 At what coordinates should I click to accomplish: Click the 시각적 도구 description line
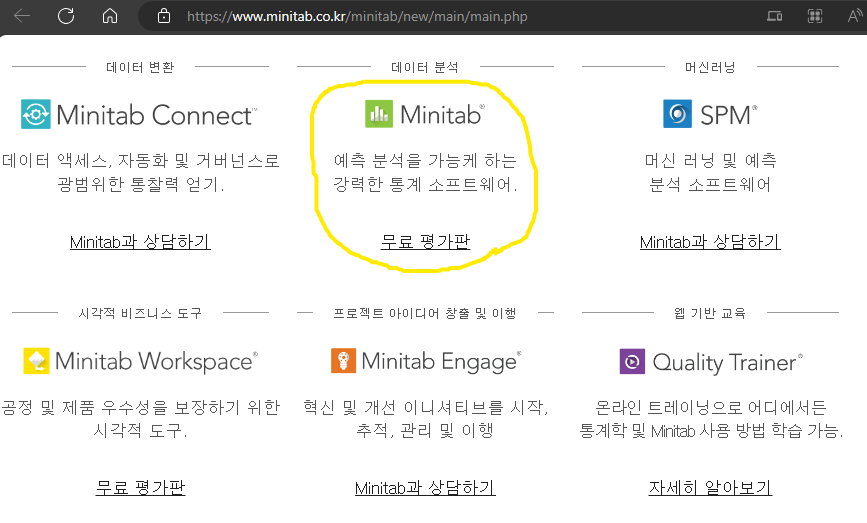click(140, 430)
